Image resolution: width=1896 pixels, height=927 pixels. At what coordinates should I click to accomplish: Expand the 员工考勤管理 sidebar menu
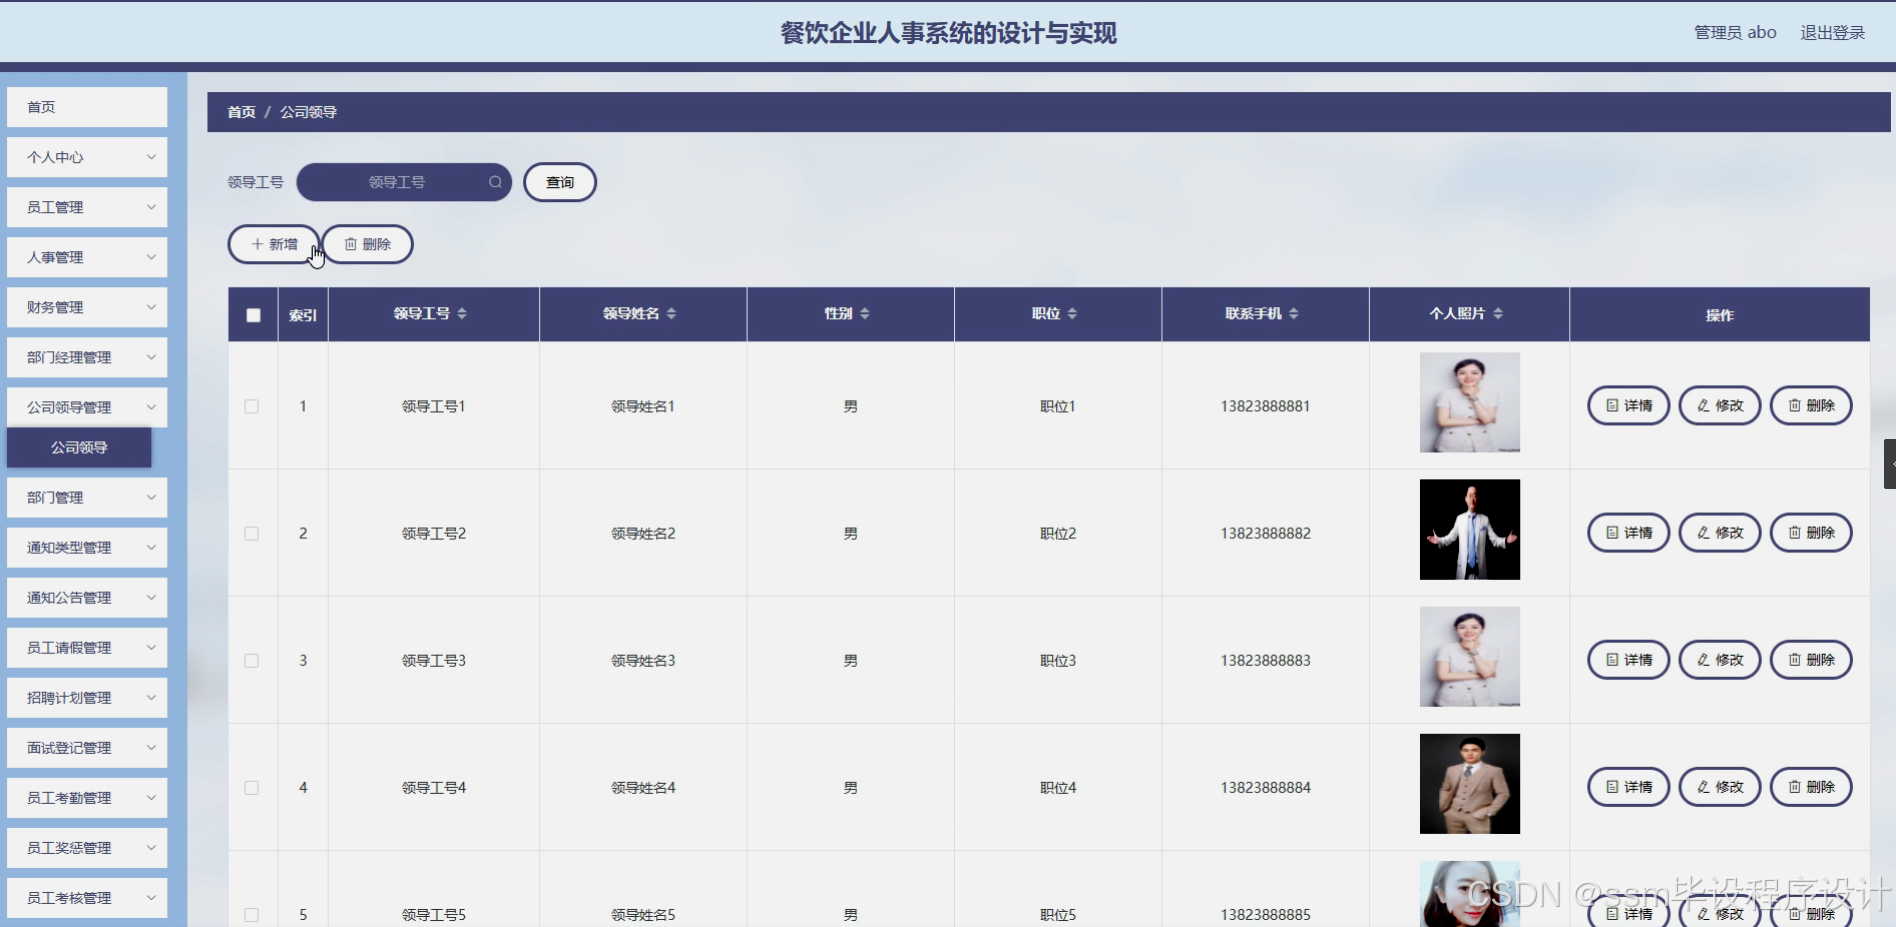tap(87, 797)
